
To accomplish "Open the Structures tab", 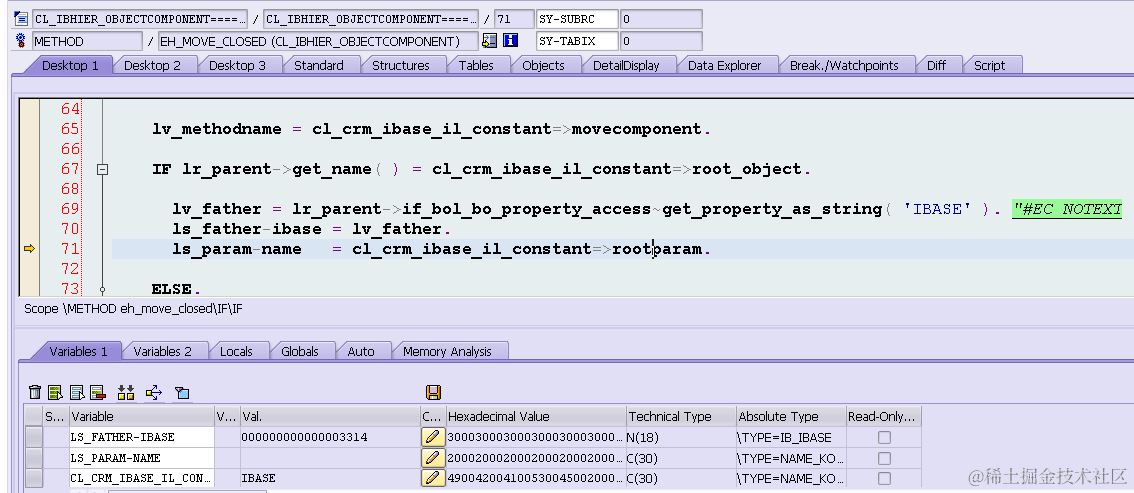I will tap(401, 65).
